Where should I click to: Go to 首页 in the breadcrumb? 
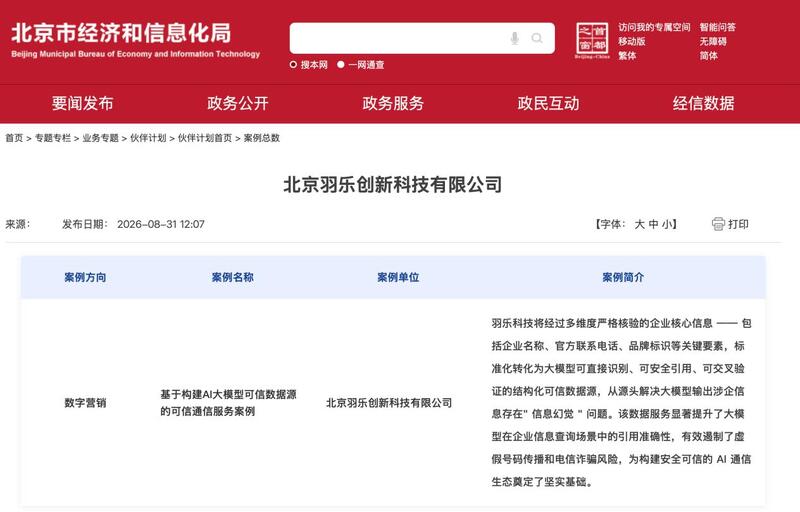click(14, 138)
